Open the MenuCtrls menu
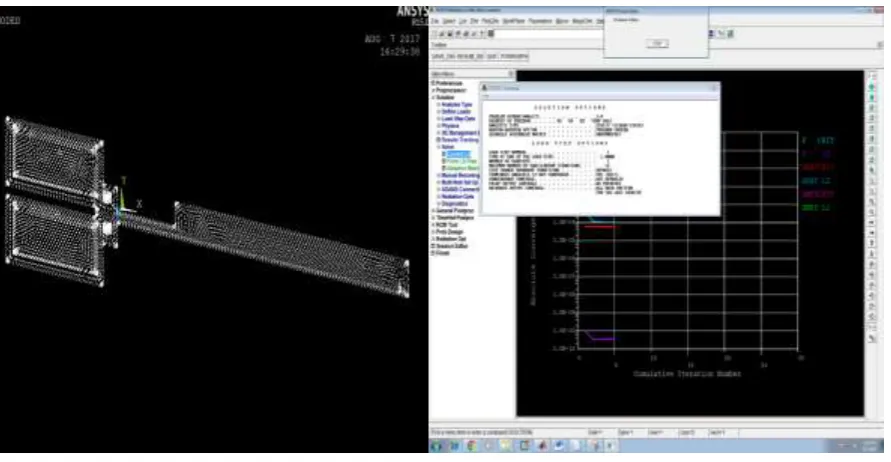The image size is (891, 462). pyautogui.click(x=582, y=21)
